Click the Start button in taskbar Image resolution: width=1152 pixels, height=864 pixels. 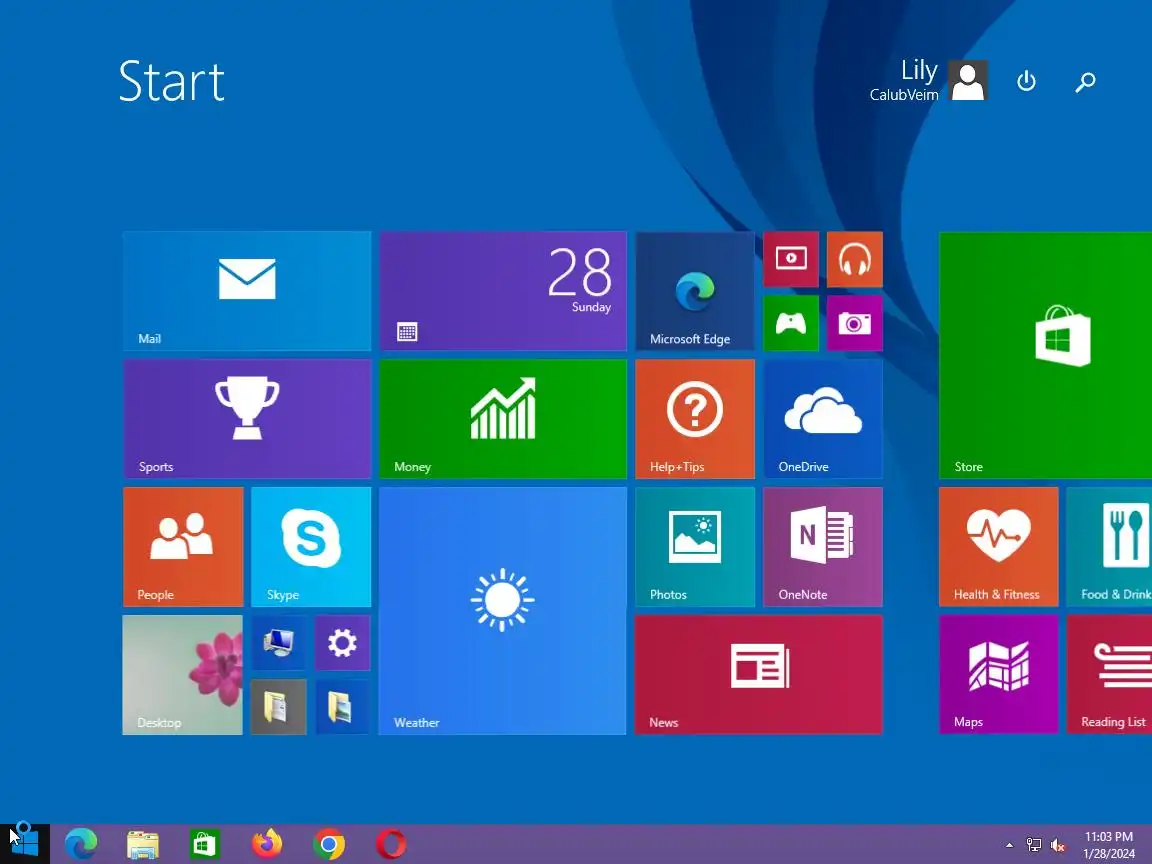tap(24, 843)
